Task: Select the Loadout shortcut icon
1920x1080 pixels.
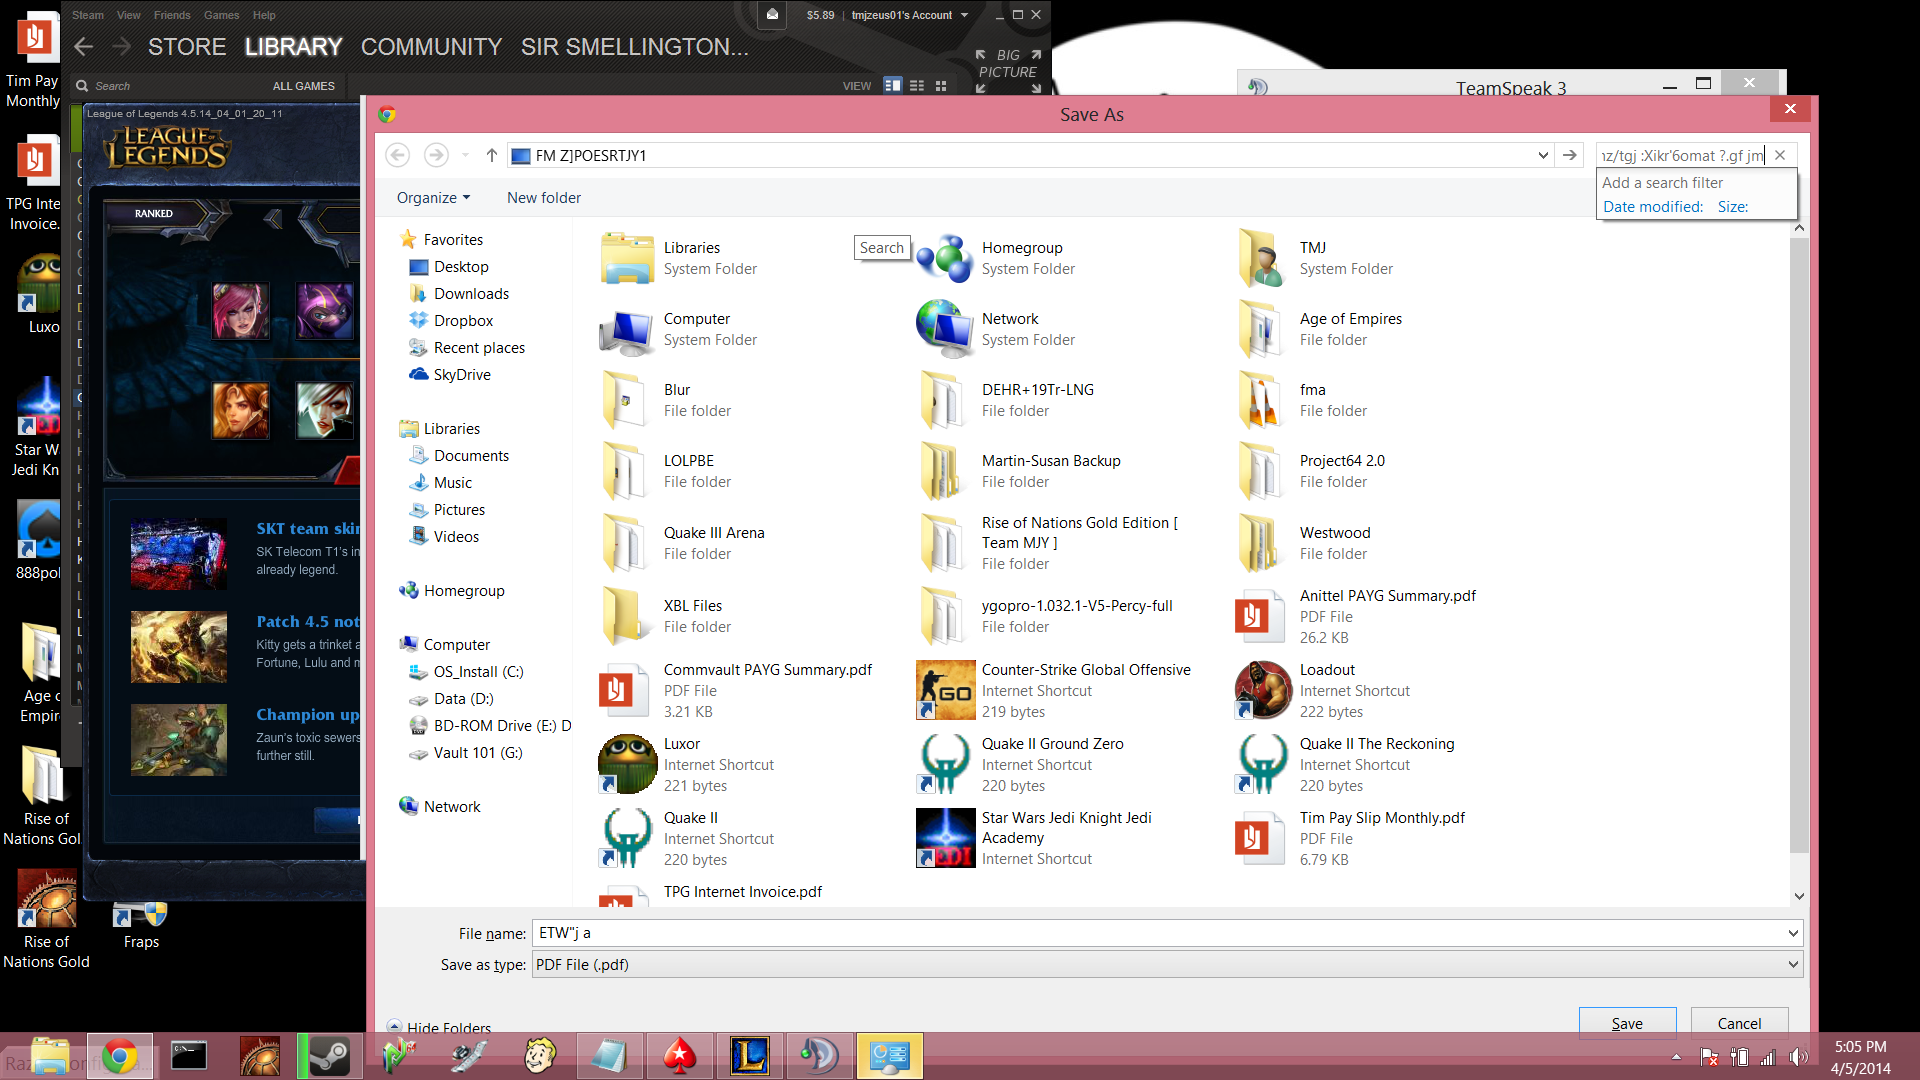Action: (x=1263, y=690)
